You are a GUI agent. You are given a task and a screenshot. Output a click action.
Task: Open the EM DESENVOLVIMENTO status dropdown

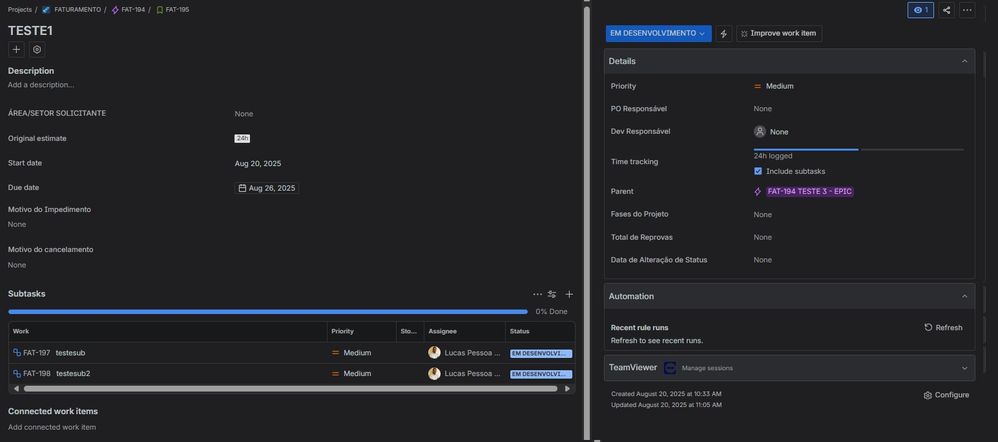coord(658,33)
